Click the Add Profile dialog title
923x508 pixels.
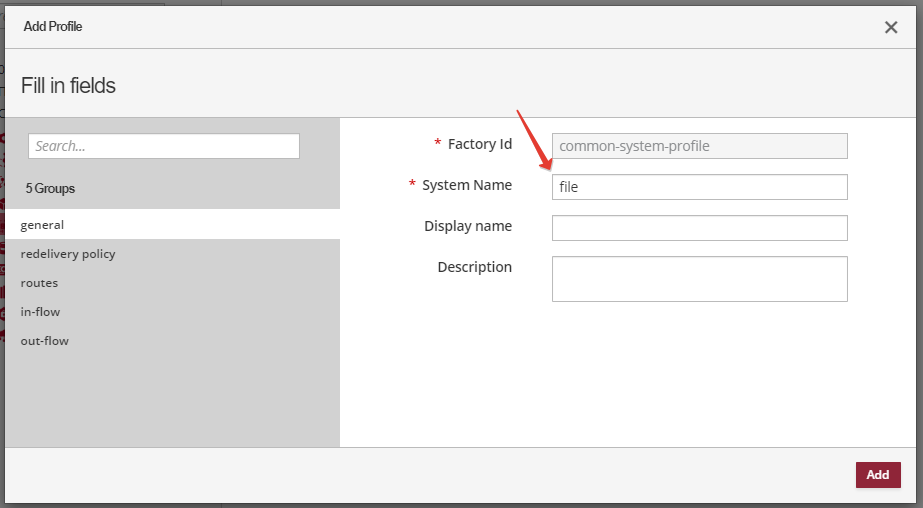[x=53, y=27]
